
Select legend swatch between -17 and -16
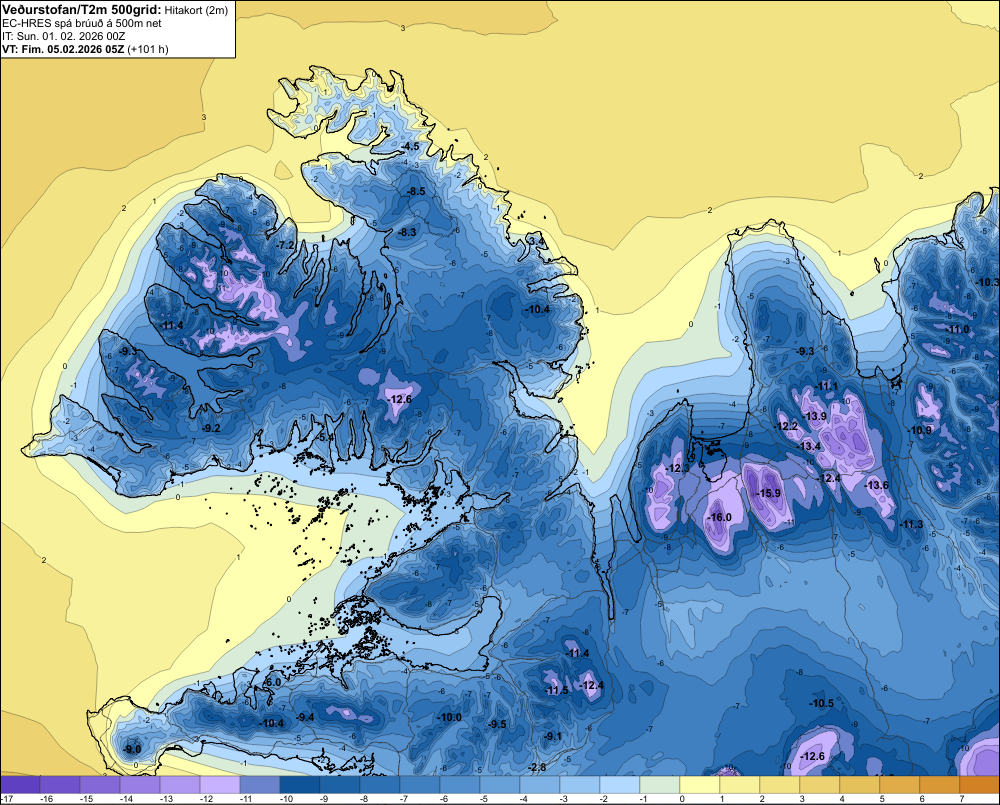coord(20,785)
